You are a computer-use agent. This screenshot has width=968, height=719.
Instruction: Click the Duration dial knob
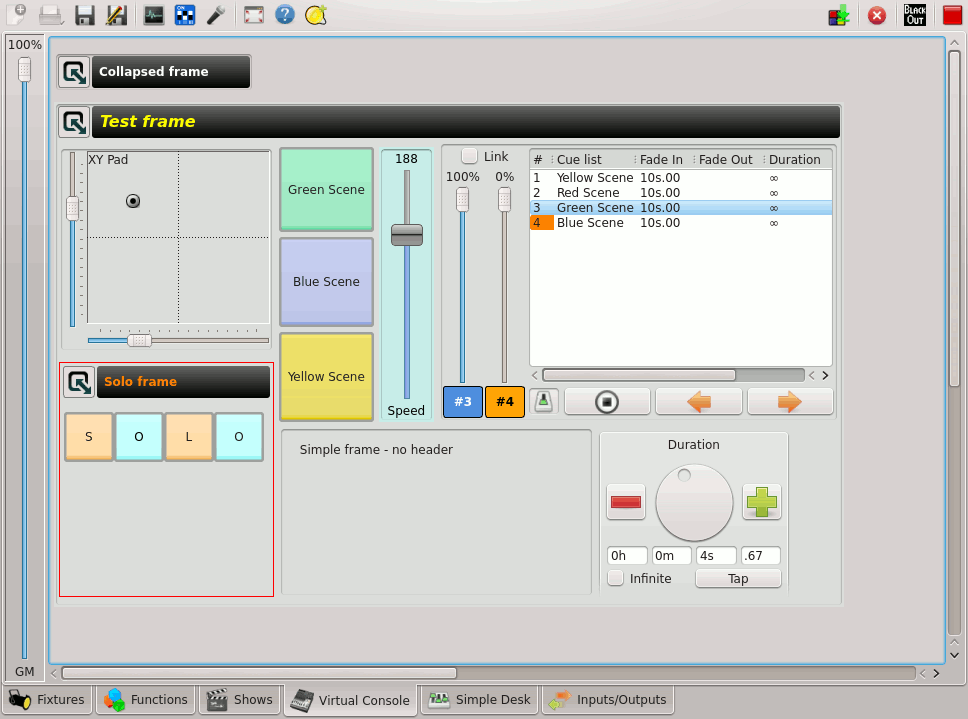694,502
